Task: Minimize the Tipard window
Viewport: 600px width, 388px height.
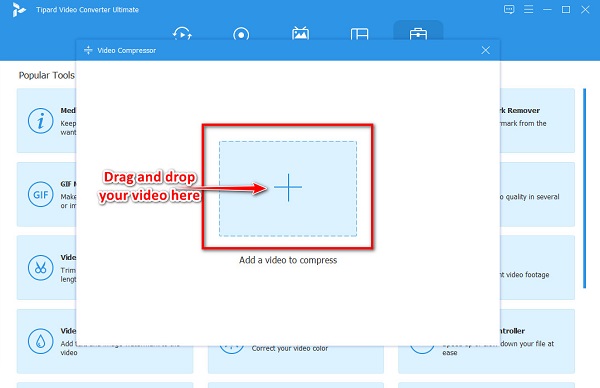Action: pyautogui.click(x=547, y=10)
